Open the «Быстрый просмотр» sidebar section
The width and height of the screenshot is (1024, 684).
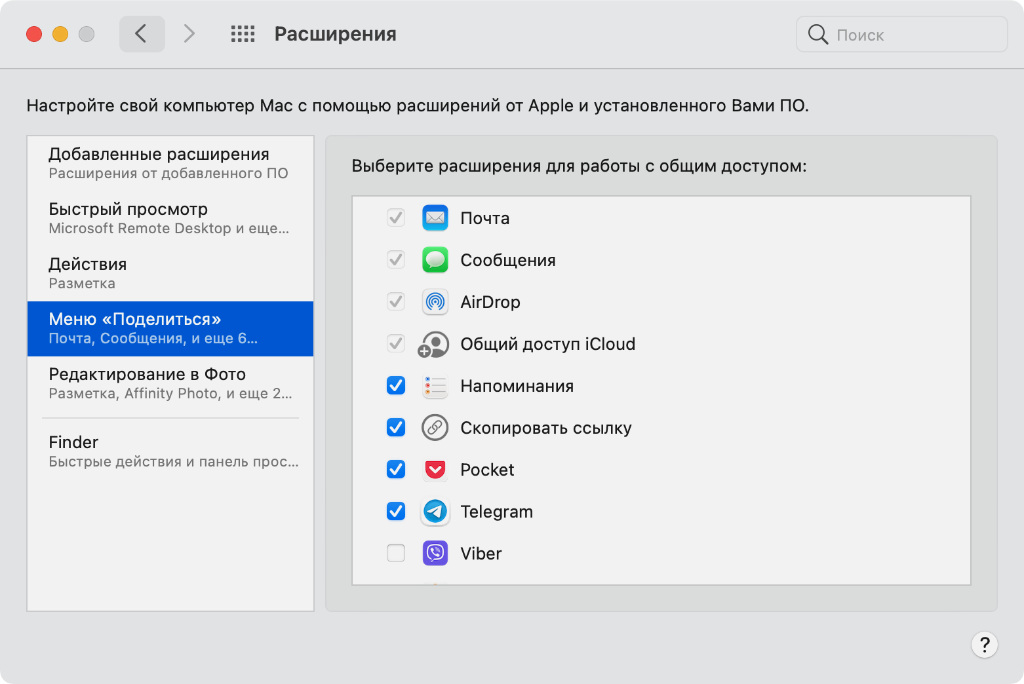(170, 218)
